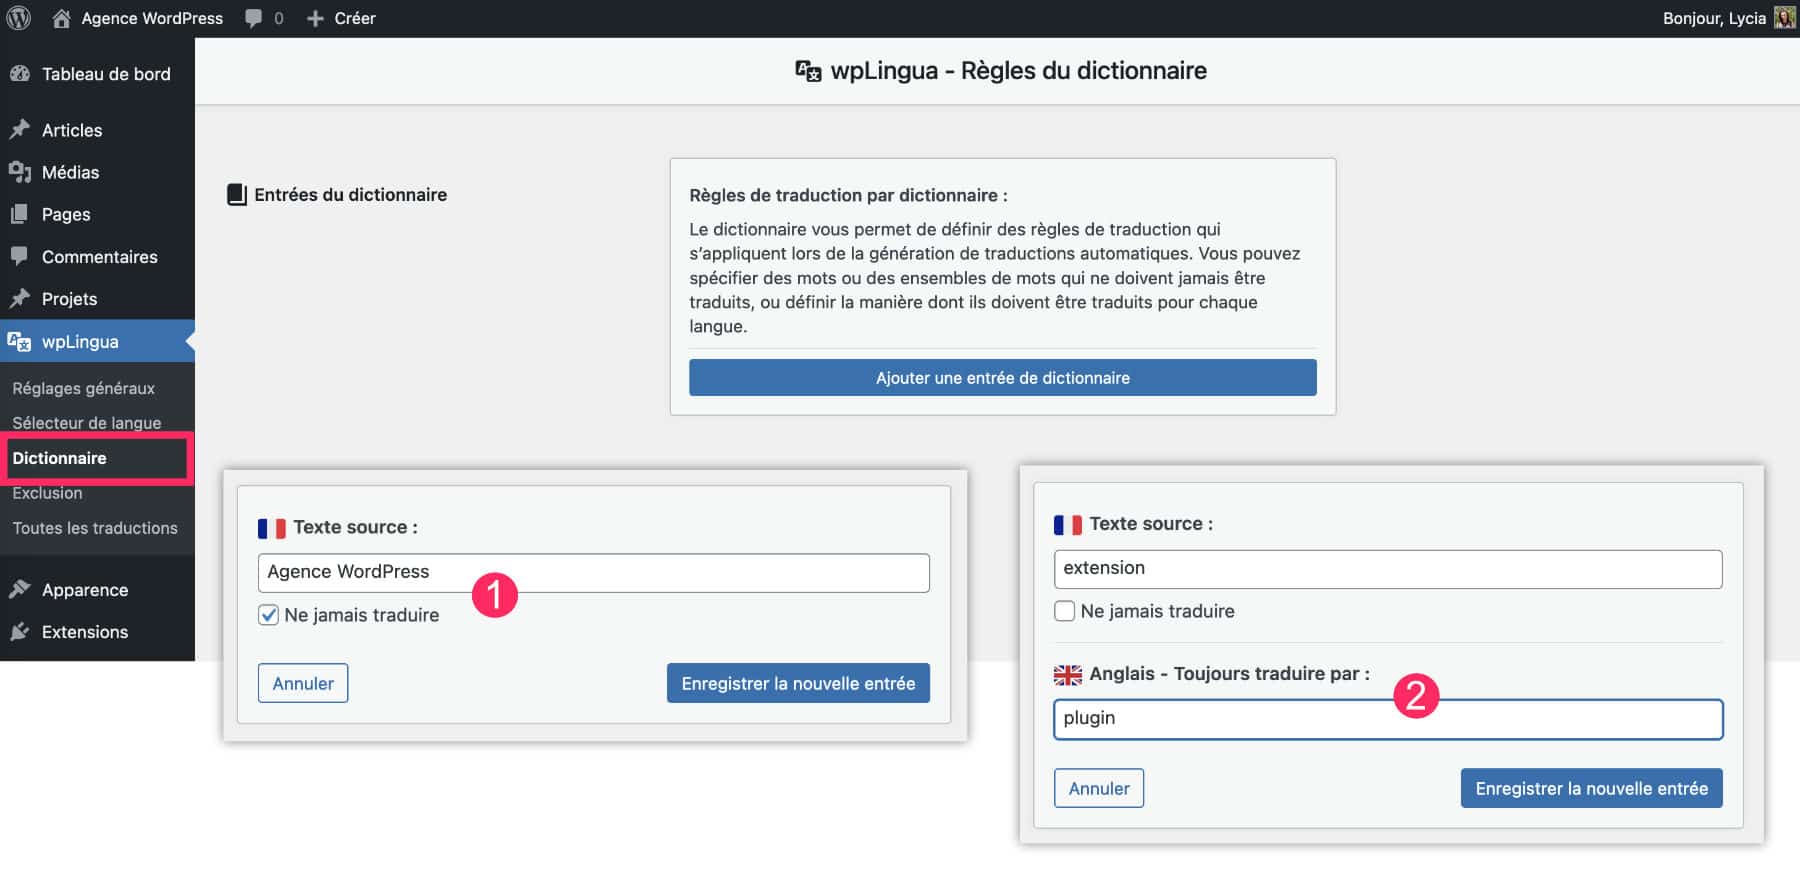Click the Articles pin icon
Viewport: 1800px width, 881px height.
coord(19,130)
